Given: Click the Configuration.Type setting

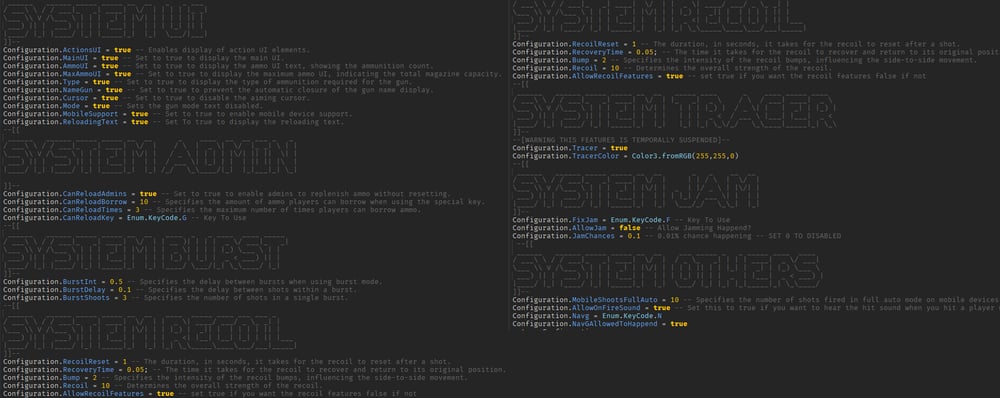Looking at the screenshot, I should pos(207,82).
